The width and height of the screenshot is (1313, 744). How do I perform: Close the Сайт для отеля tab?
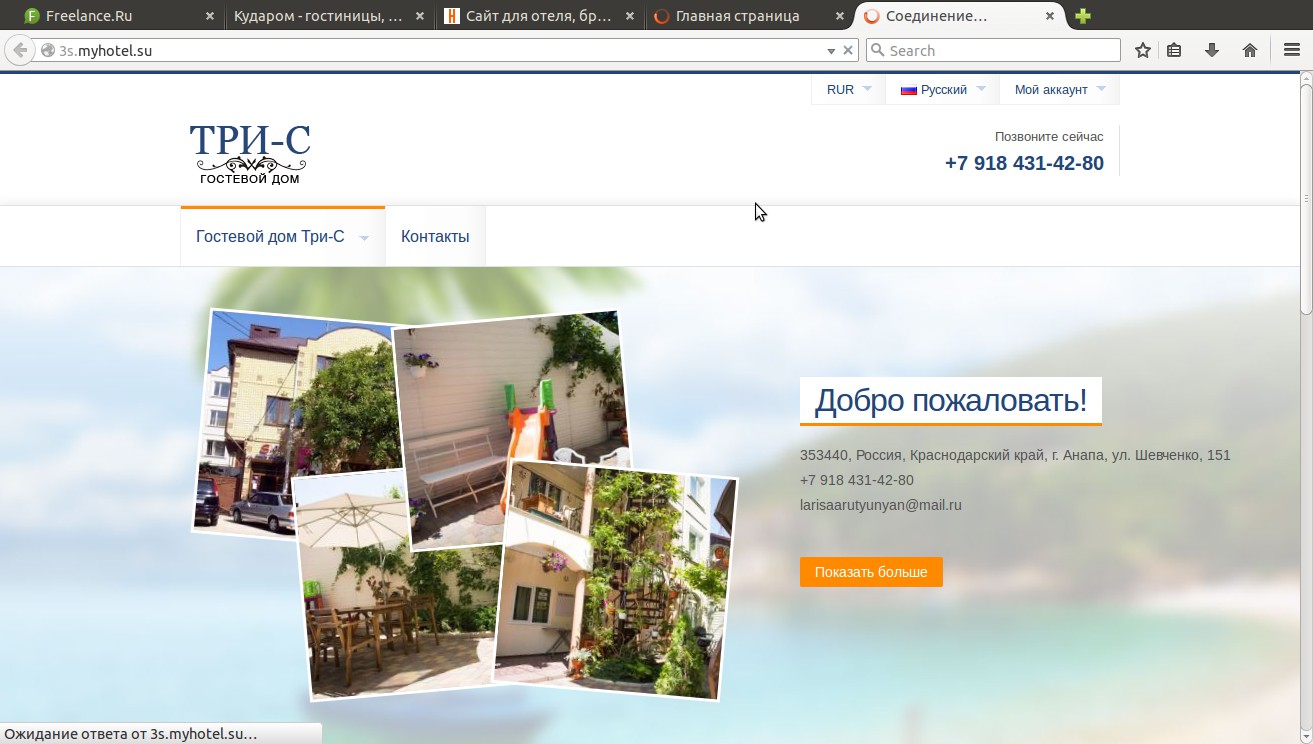click(629, 16)
